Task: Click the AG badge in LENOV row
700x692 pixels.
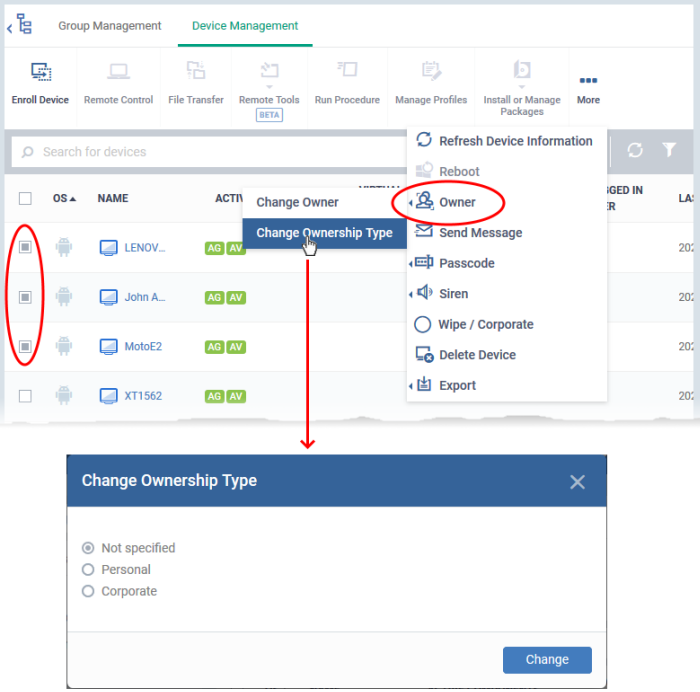Action: tap(214, 248)
